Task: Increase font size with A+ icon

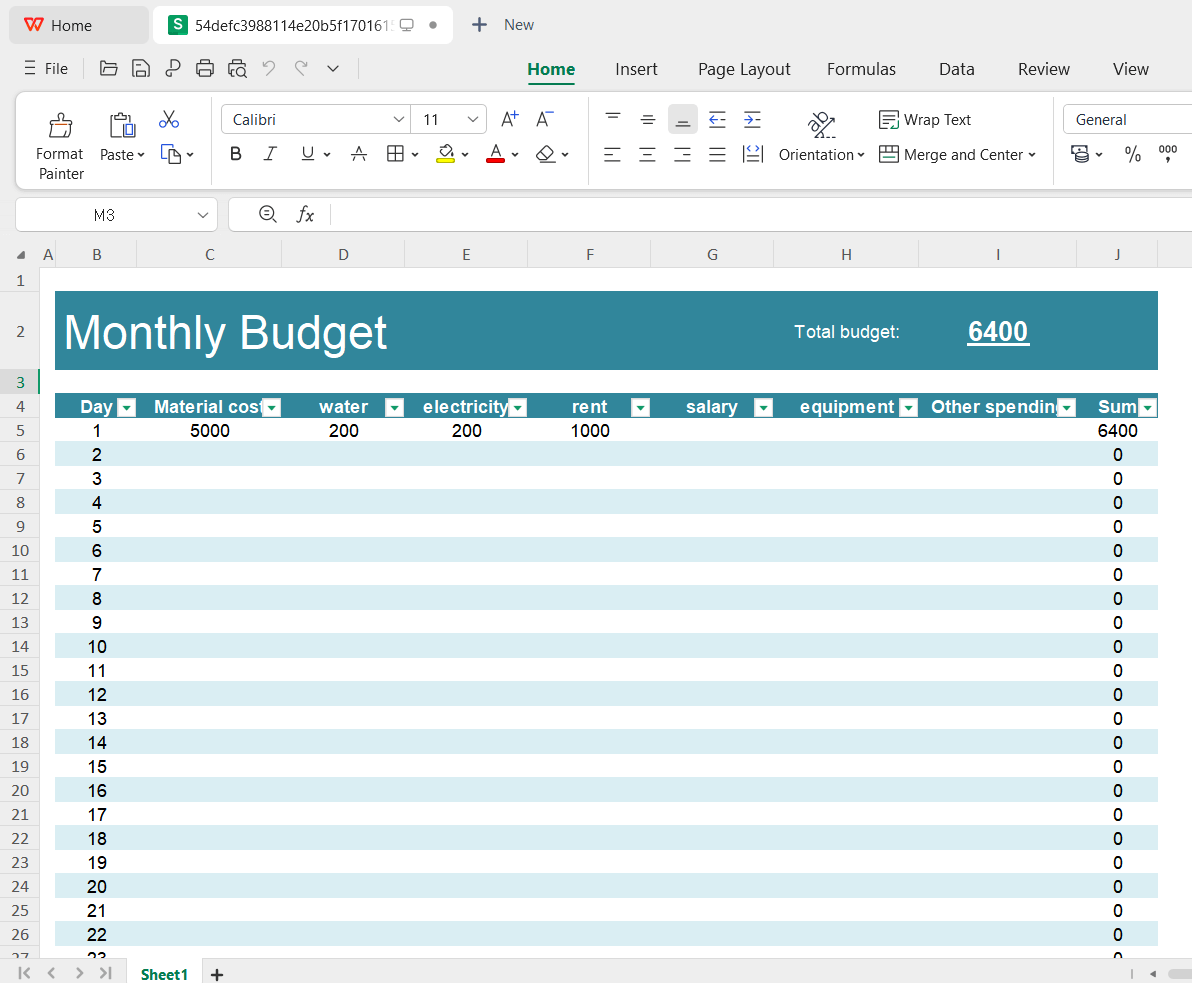Action: click(509, 119)
